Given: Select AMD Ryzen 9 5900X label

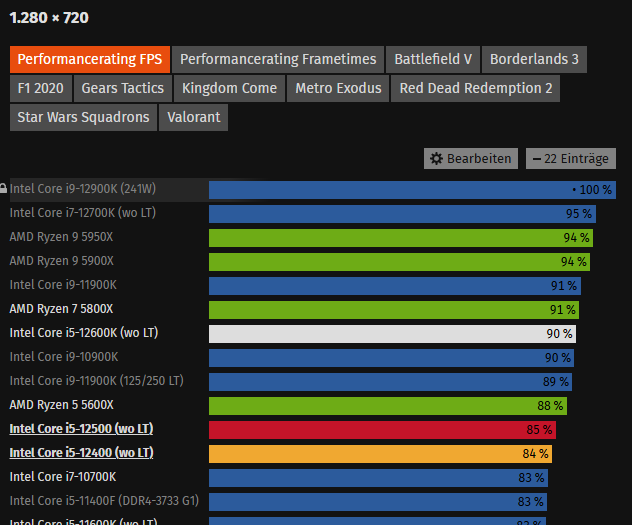Looking at the screenshot, I should (62, 261).
